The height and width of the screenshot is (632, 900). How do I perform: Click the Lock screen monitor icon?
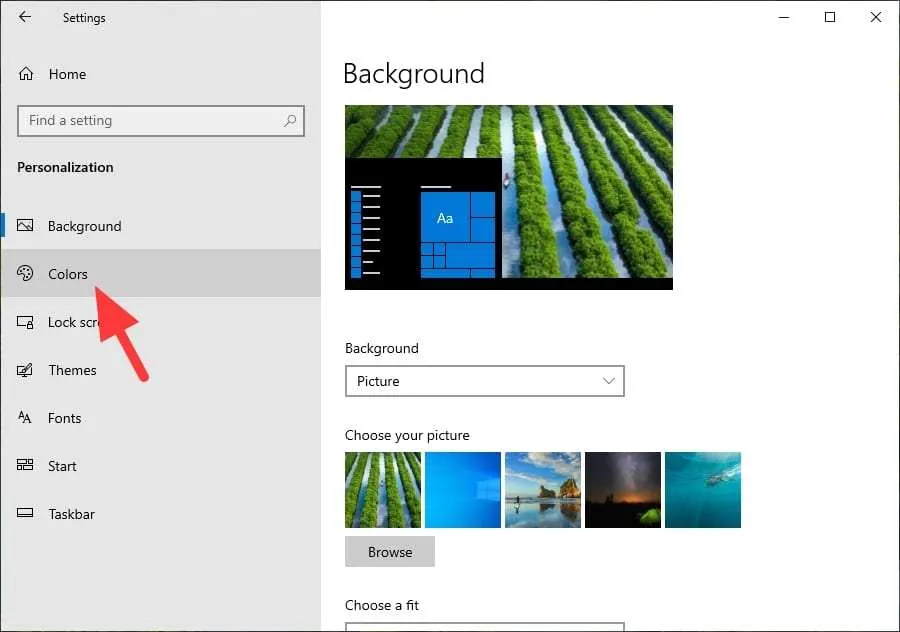pos(25,322)
